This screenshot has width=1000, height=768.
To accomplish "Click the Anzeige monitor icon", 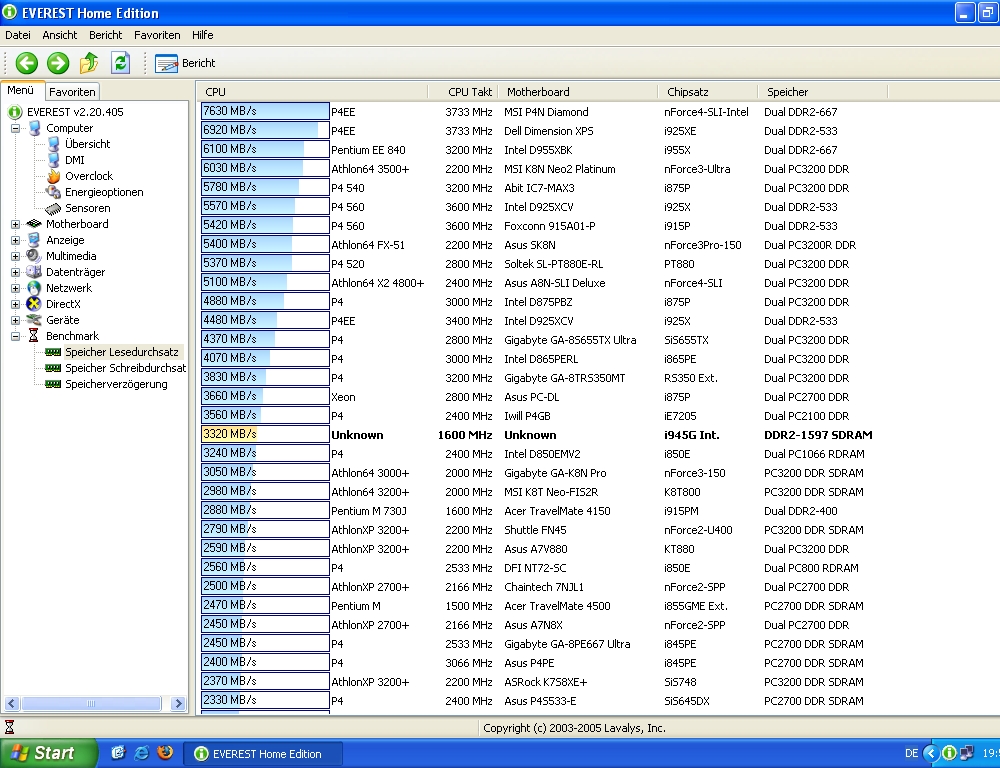I will pos(34,240).
